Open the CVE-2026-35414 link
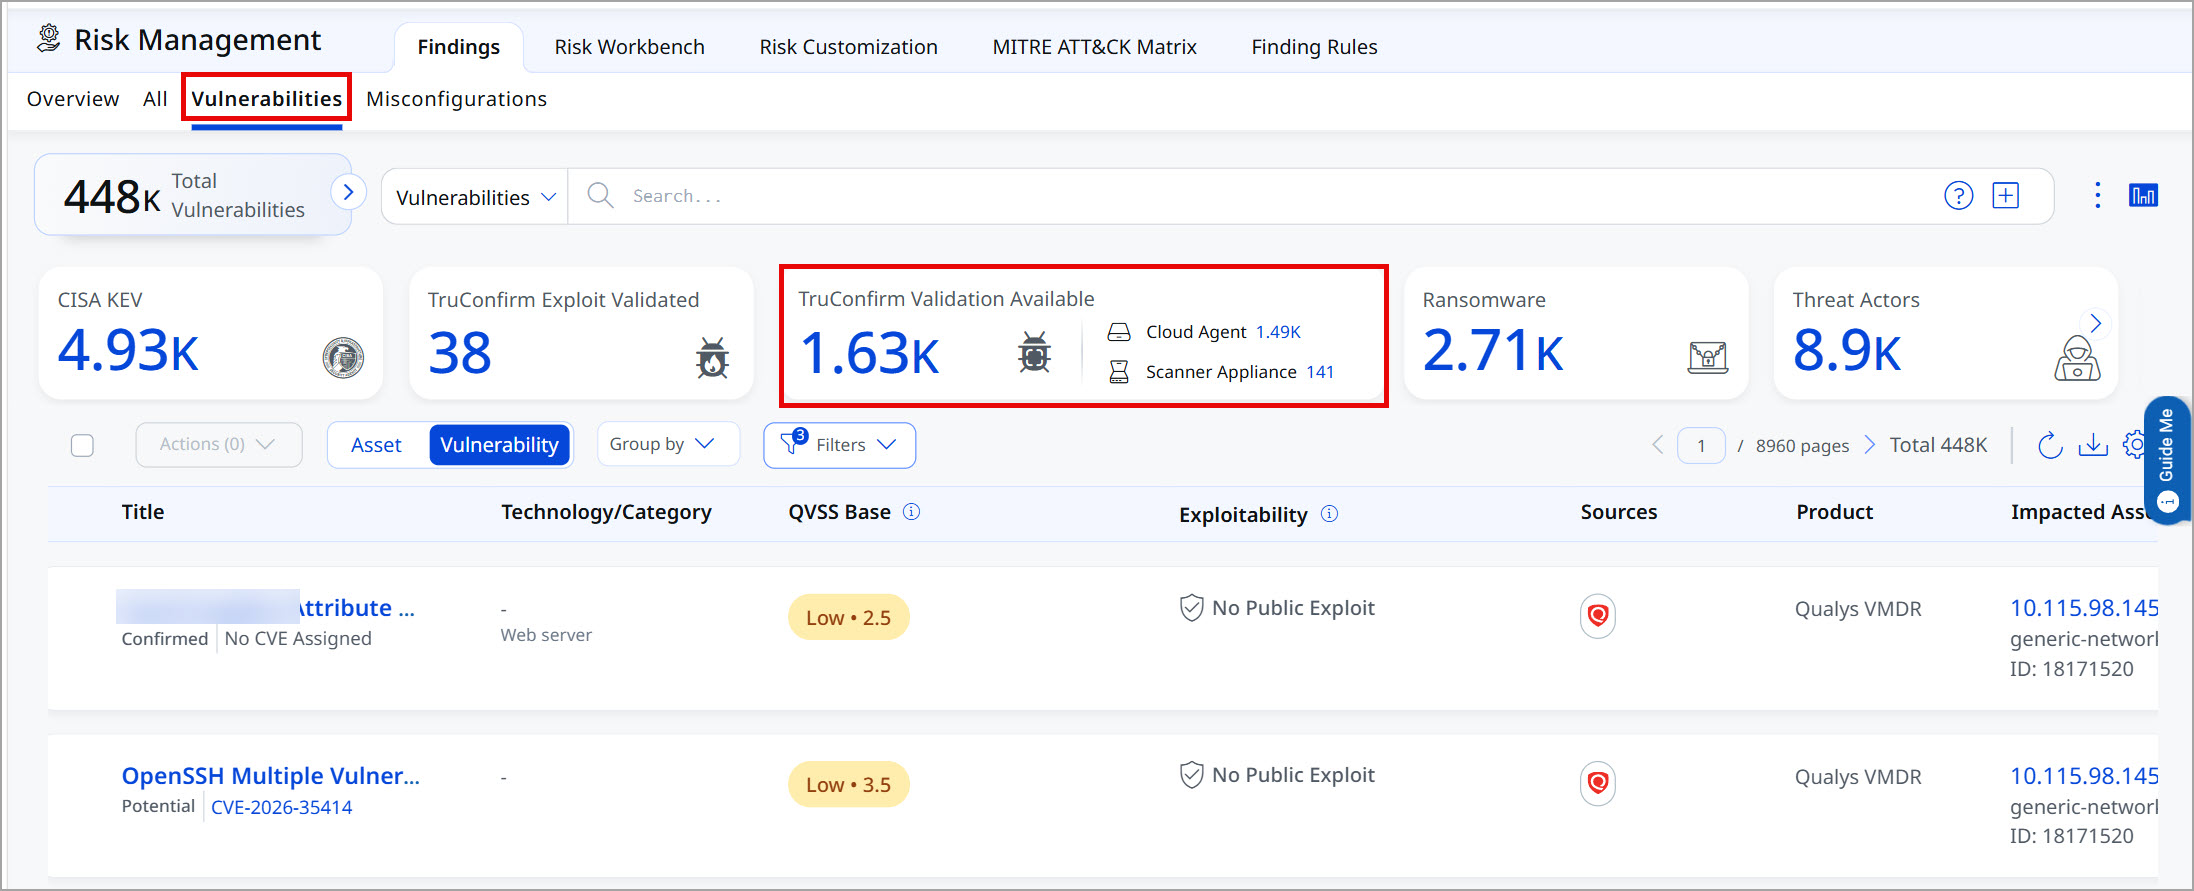Screen dimensions: 2194x891 [281, 807]
